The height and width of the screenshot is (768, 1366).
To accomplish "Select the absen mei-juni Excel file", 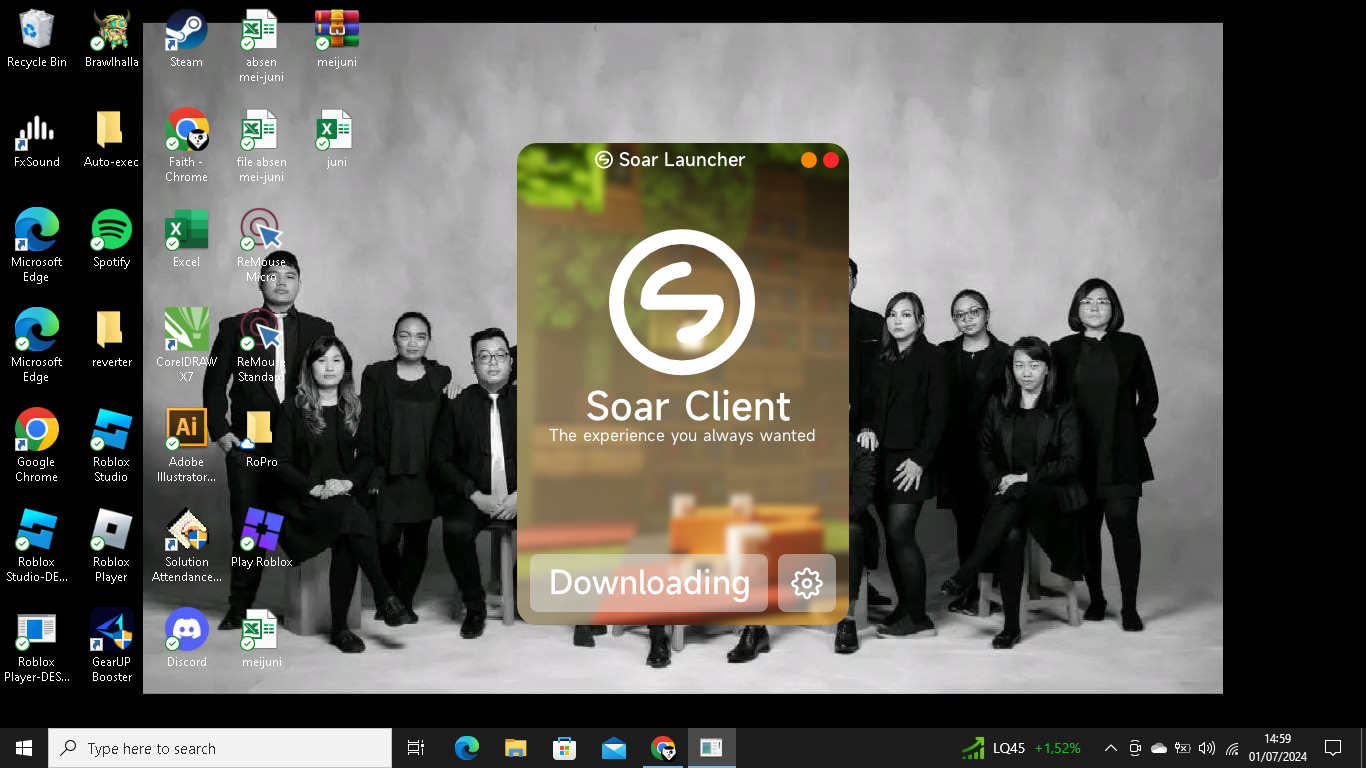I will pyautogui.click(x=261, y=47).
